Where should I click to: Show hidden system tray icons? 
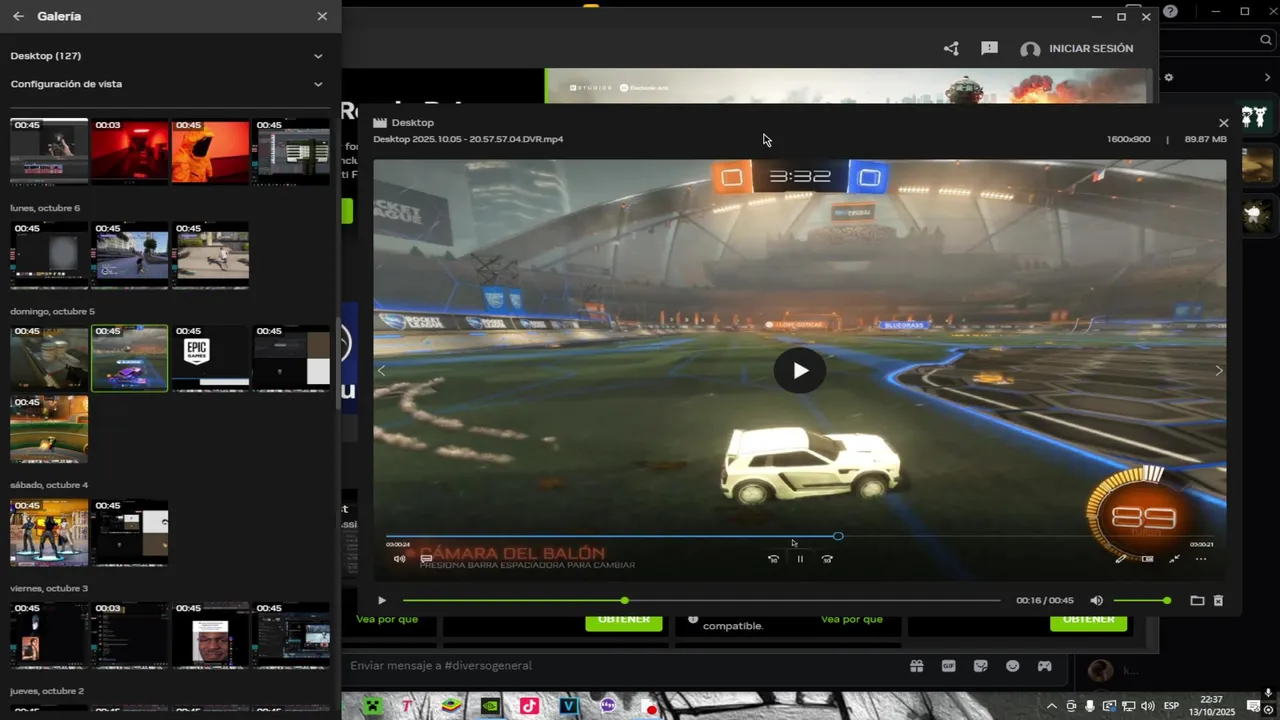coord(1053,706)
